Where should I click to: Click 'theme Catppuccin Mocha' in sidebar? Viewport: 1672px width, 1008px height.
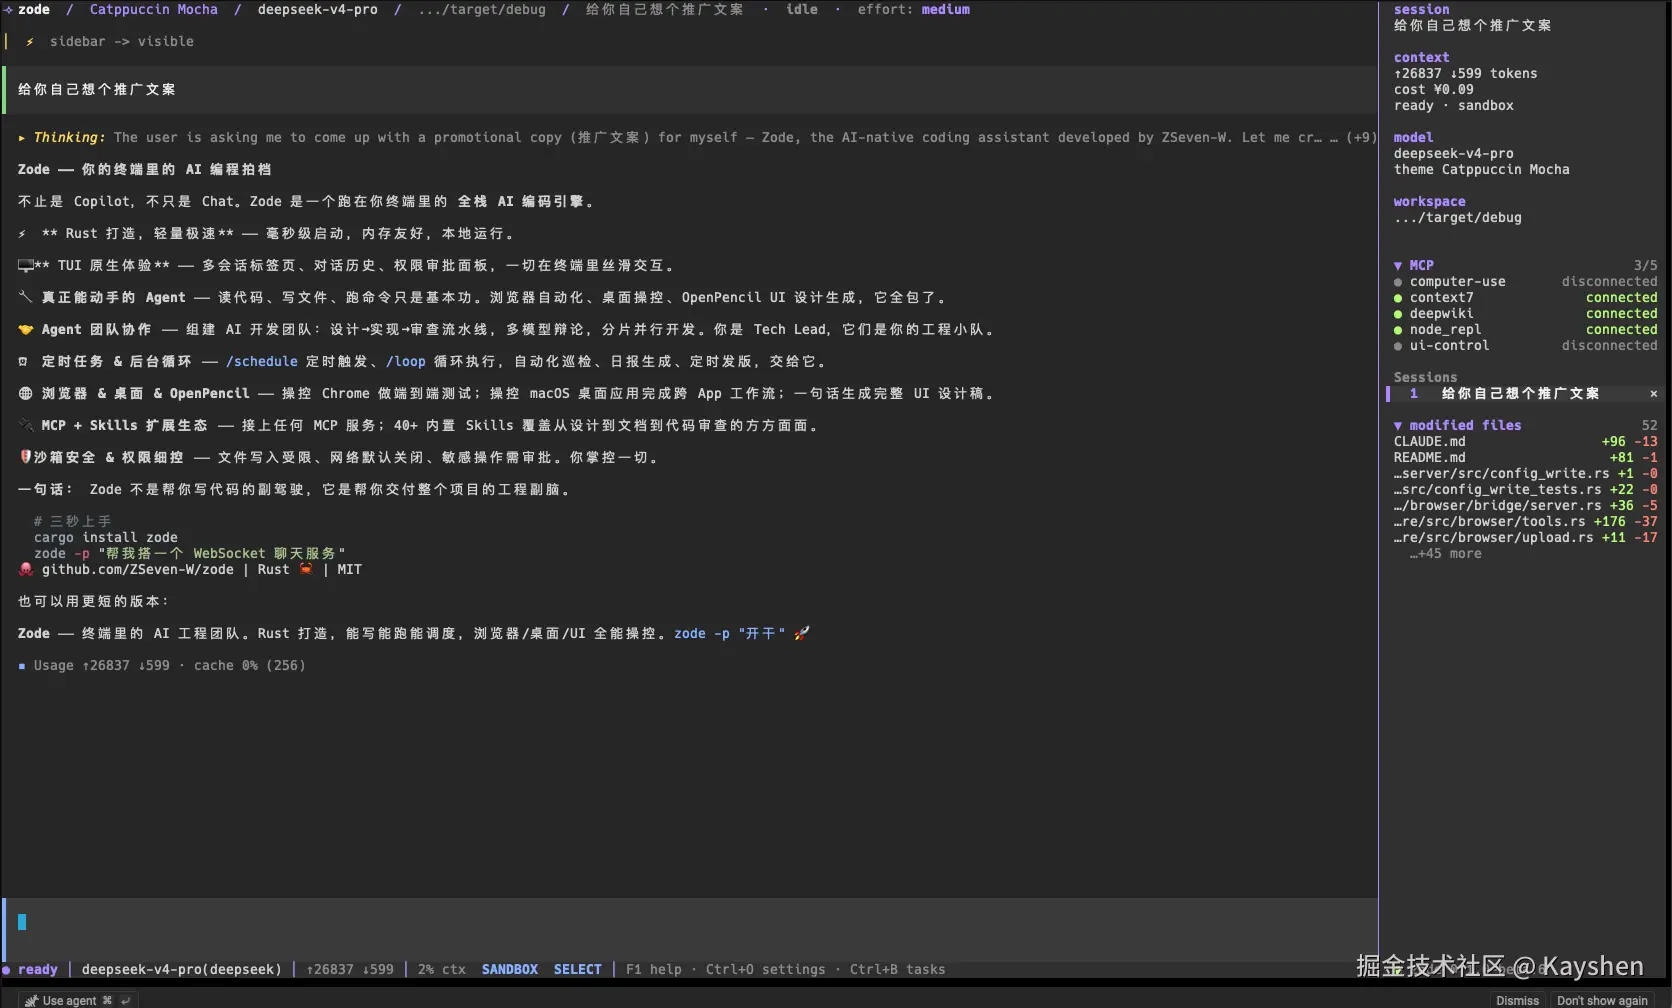(1482, 170)
